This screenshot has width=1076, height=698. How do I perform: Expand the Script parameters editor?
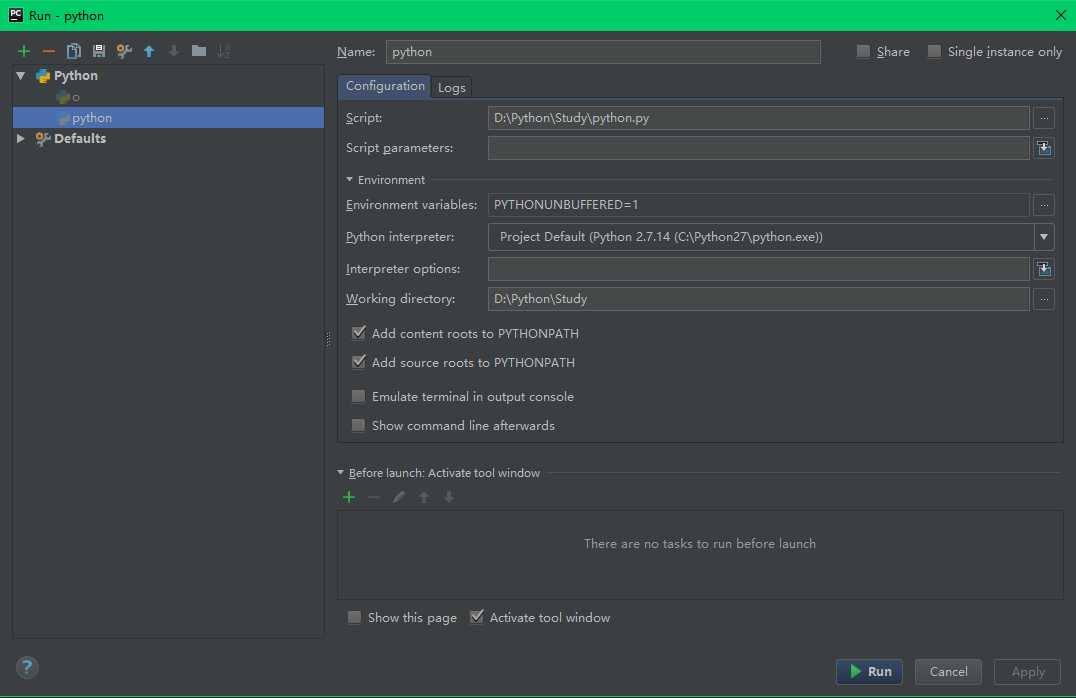coord(1044,148)
